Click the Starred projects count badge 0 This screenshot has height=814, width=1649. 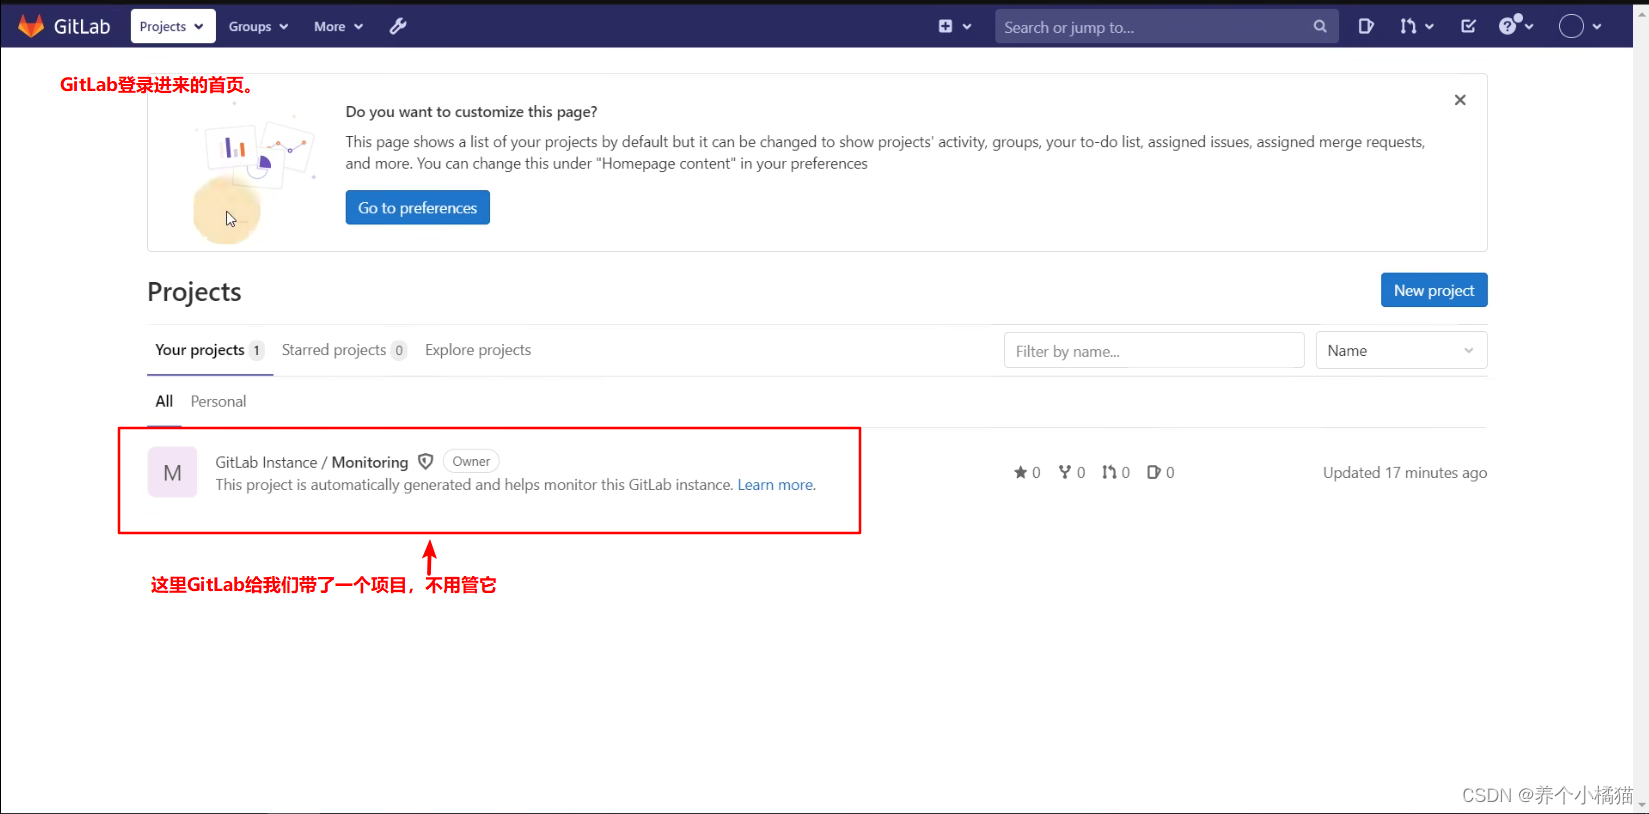pos(399,350)
